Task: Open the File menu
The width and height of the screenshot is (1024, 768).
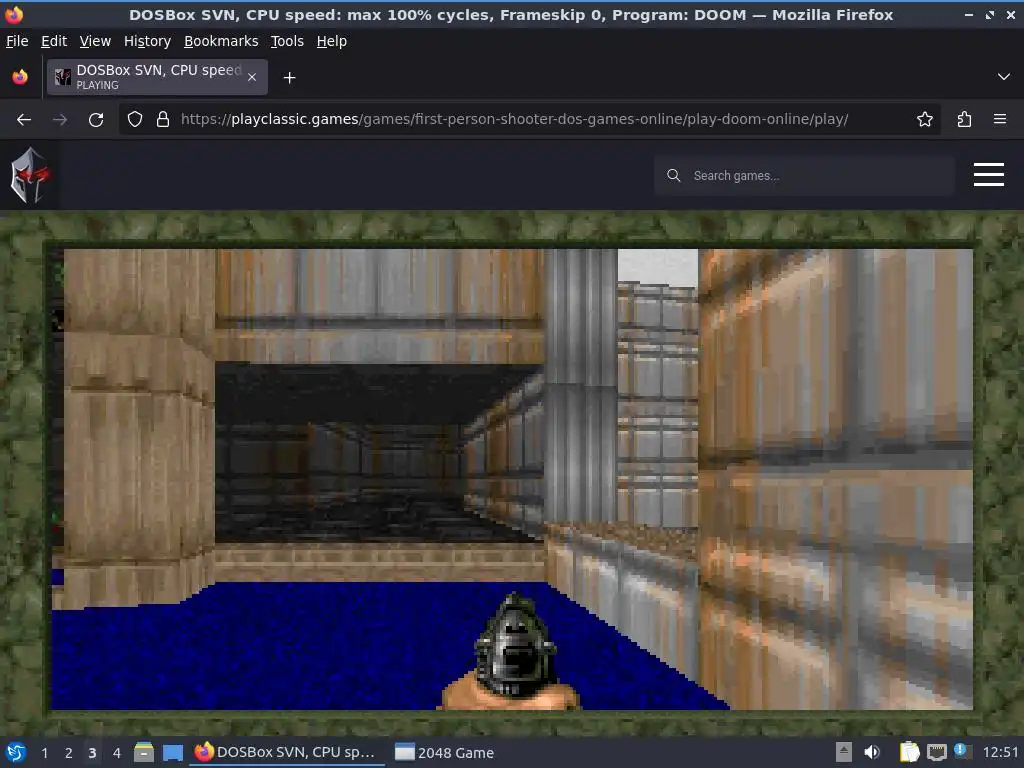Action: pos(17,41)
